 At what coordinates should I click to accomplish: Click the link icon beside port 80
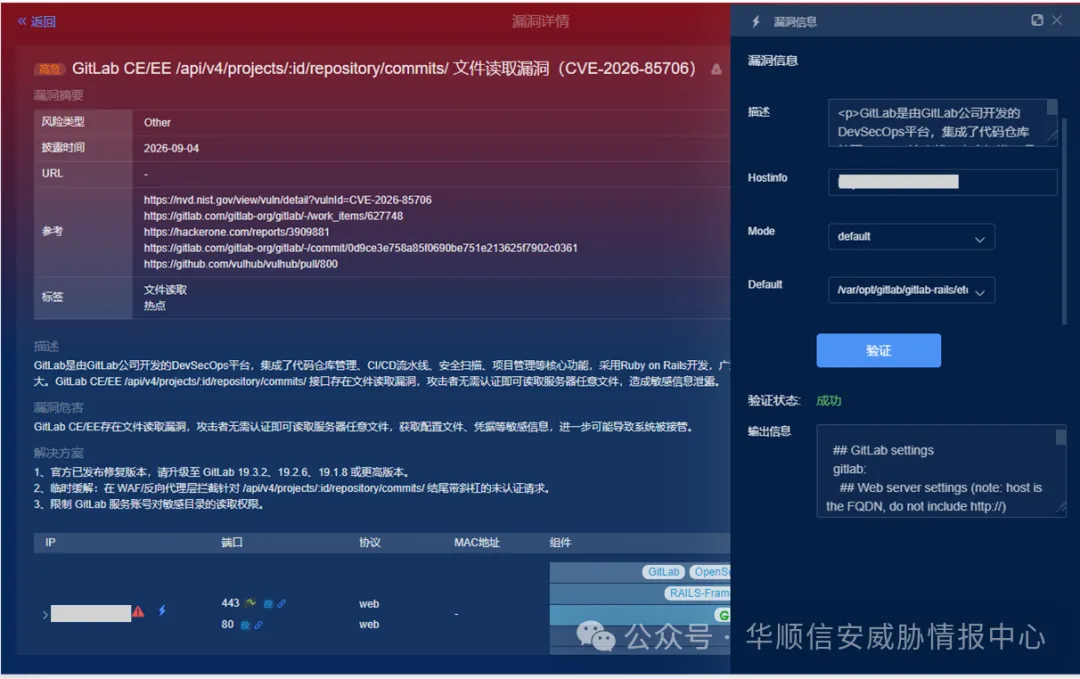tap(258, 625)
